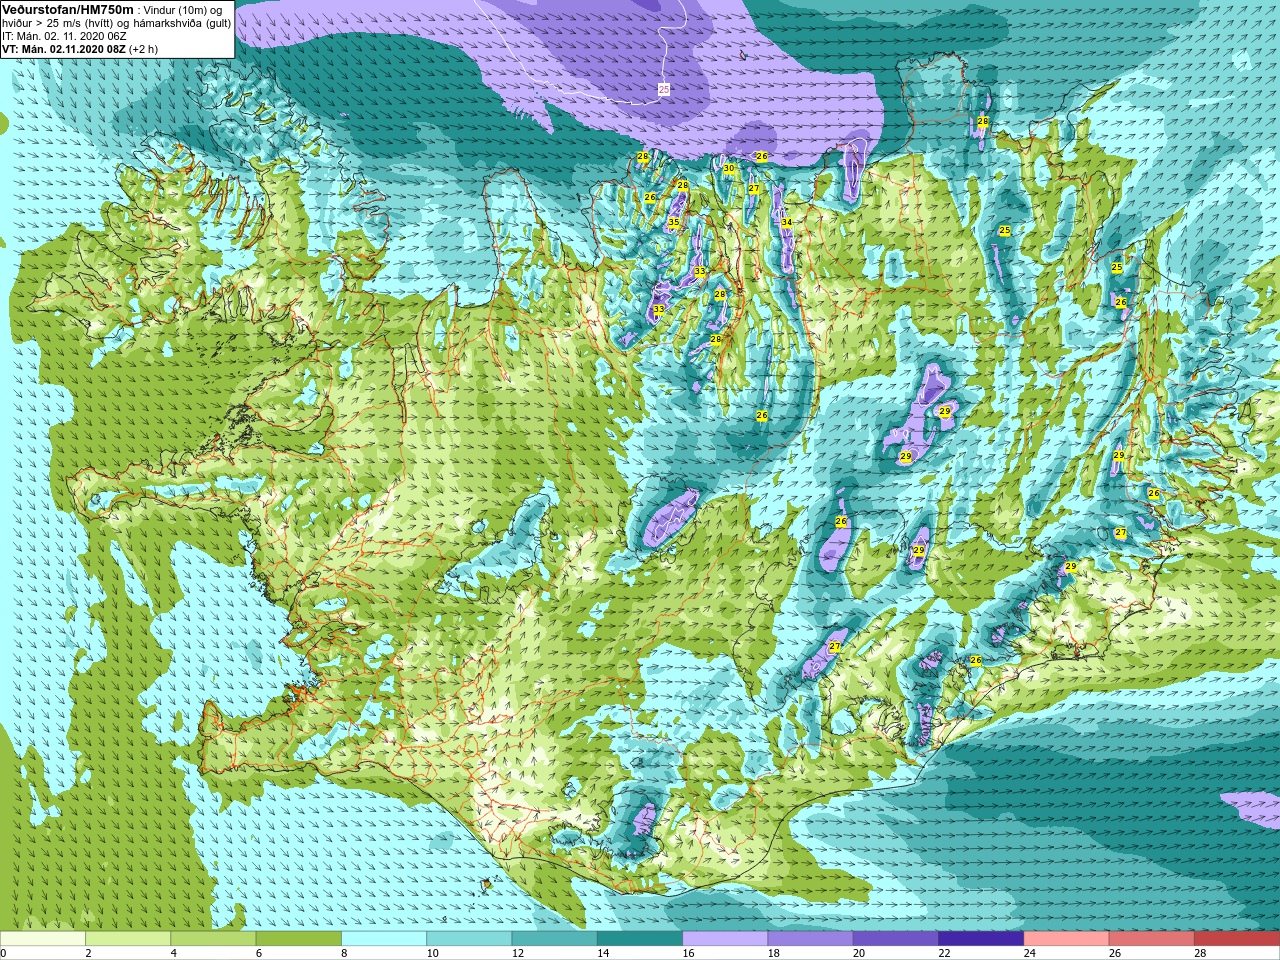This screenshot has height=960, width=1280.
Task: Select the dark teal 14–16 legend swatch
Action: (x=640, y=938)
